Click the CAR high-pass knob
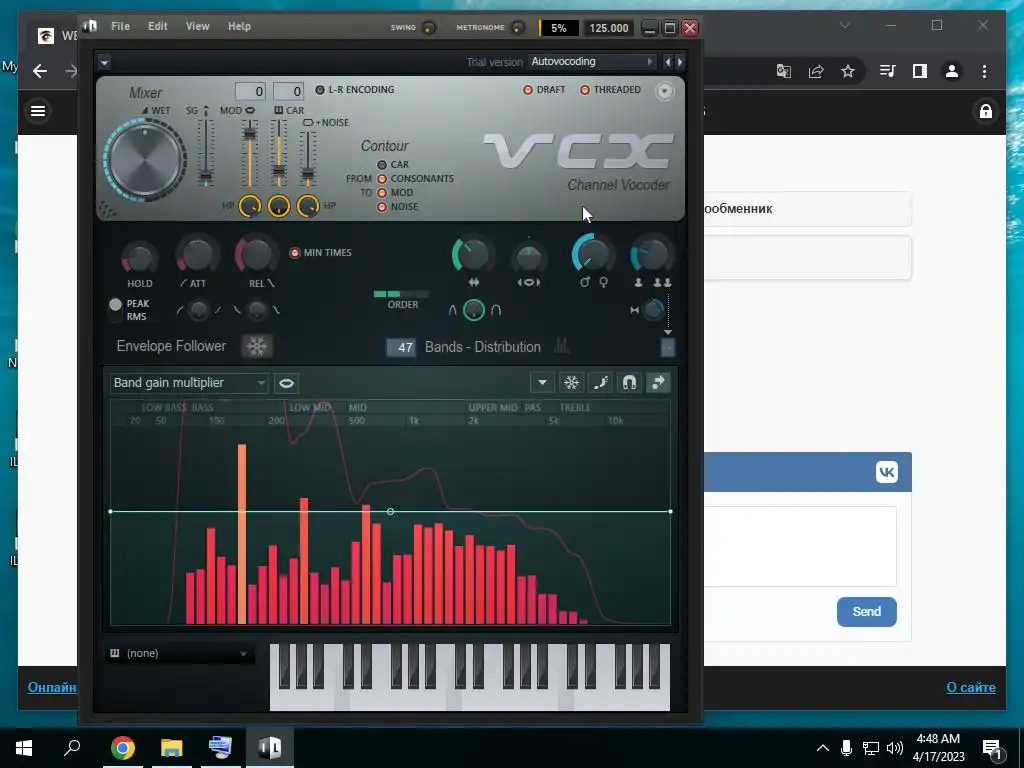Image resolution: width=1024 pixels, height=768 pixels. (279, 206)
